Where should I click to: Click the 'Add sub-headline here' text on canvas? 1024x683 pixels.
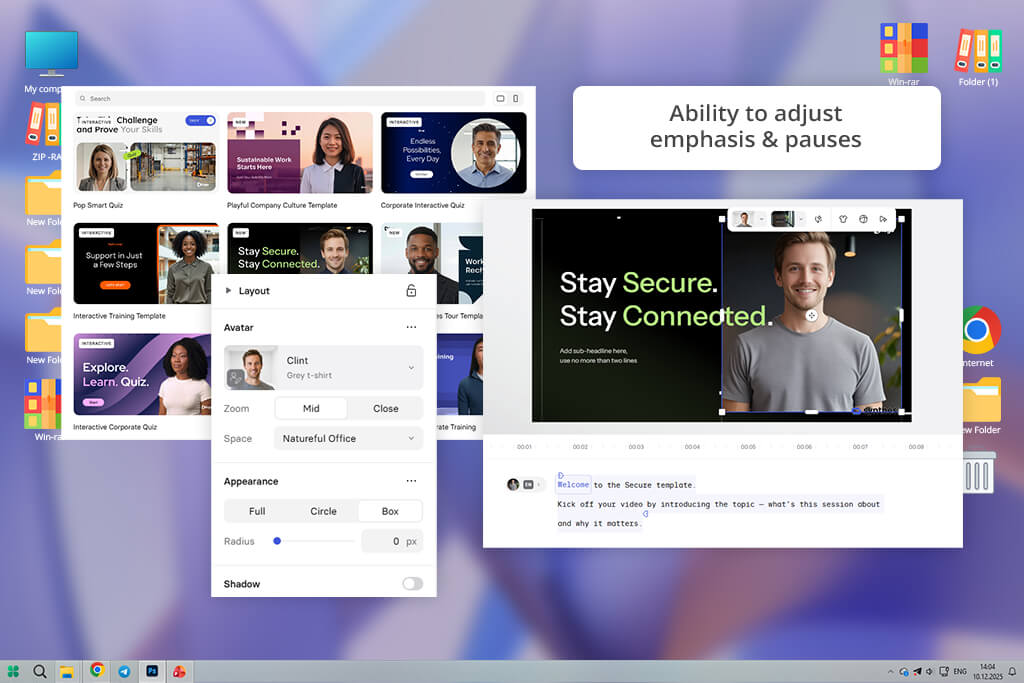pyautogui.click(x=598, y=355)
